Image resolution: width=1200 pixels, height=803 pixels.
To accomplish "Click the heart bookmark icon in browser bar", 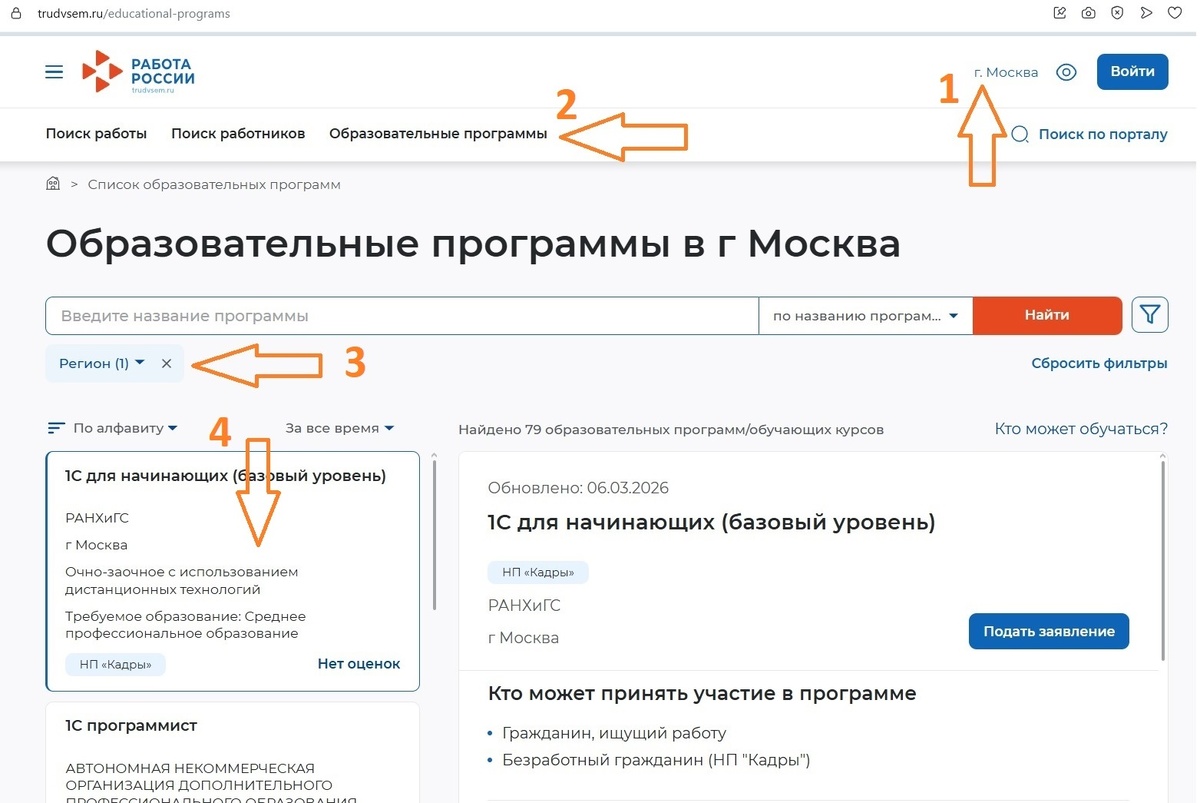I will [x=1174, y=13].
